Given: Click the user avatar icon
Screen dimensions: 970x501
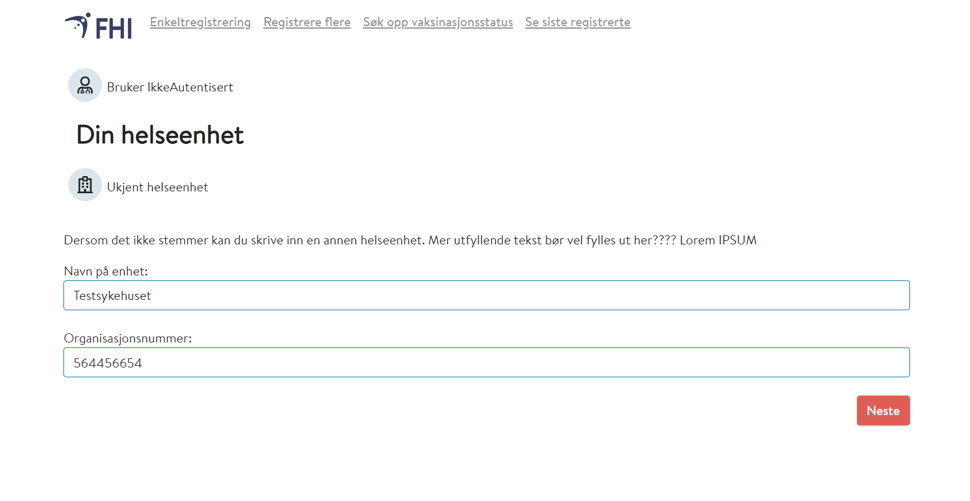Looking at the screenshot, I should tap(85, 86).
